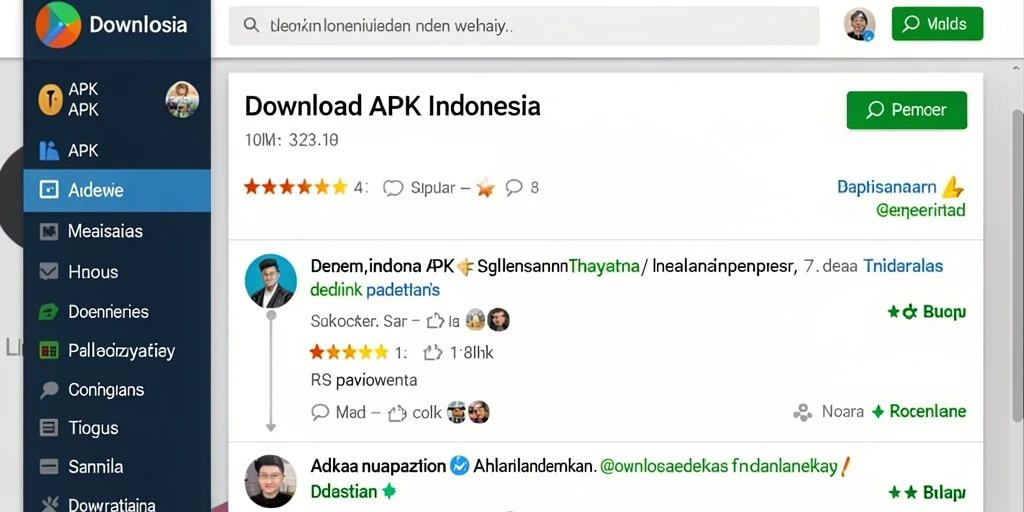Click the page vertical scrollbar
Screen dimensions: 1024x512
coord(1017,265)
